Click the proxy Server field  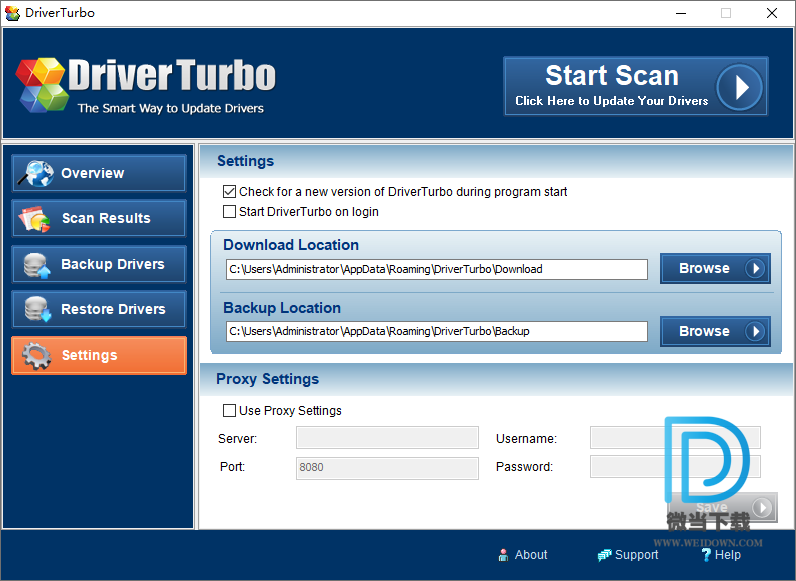click(x=387, y=438)
